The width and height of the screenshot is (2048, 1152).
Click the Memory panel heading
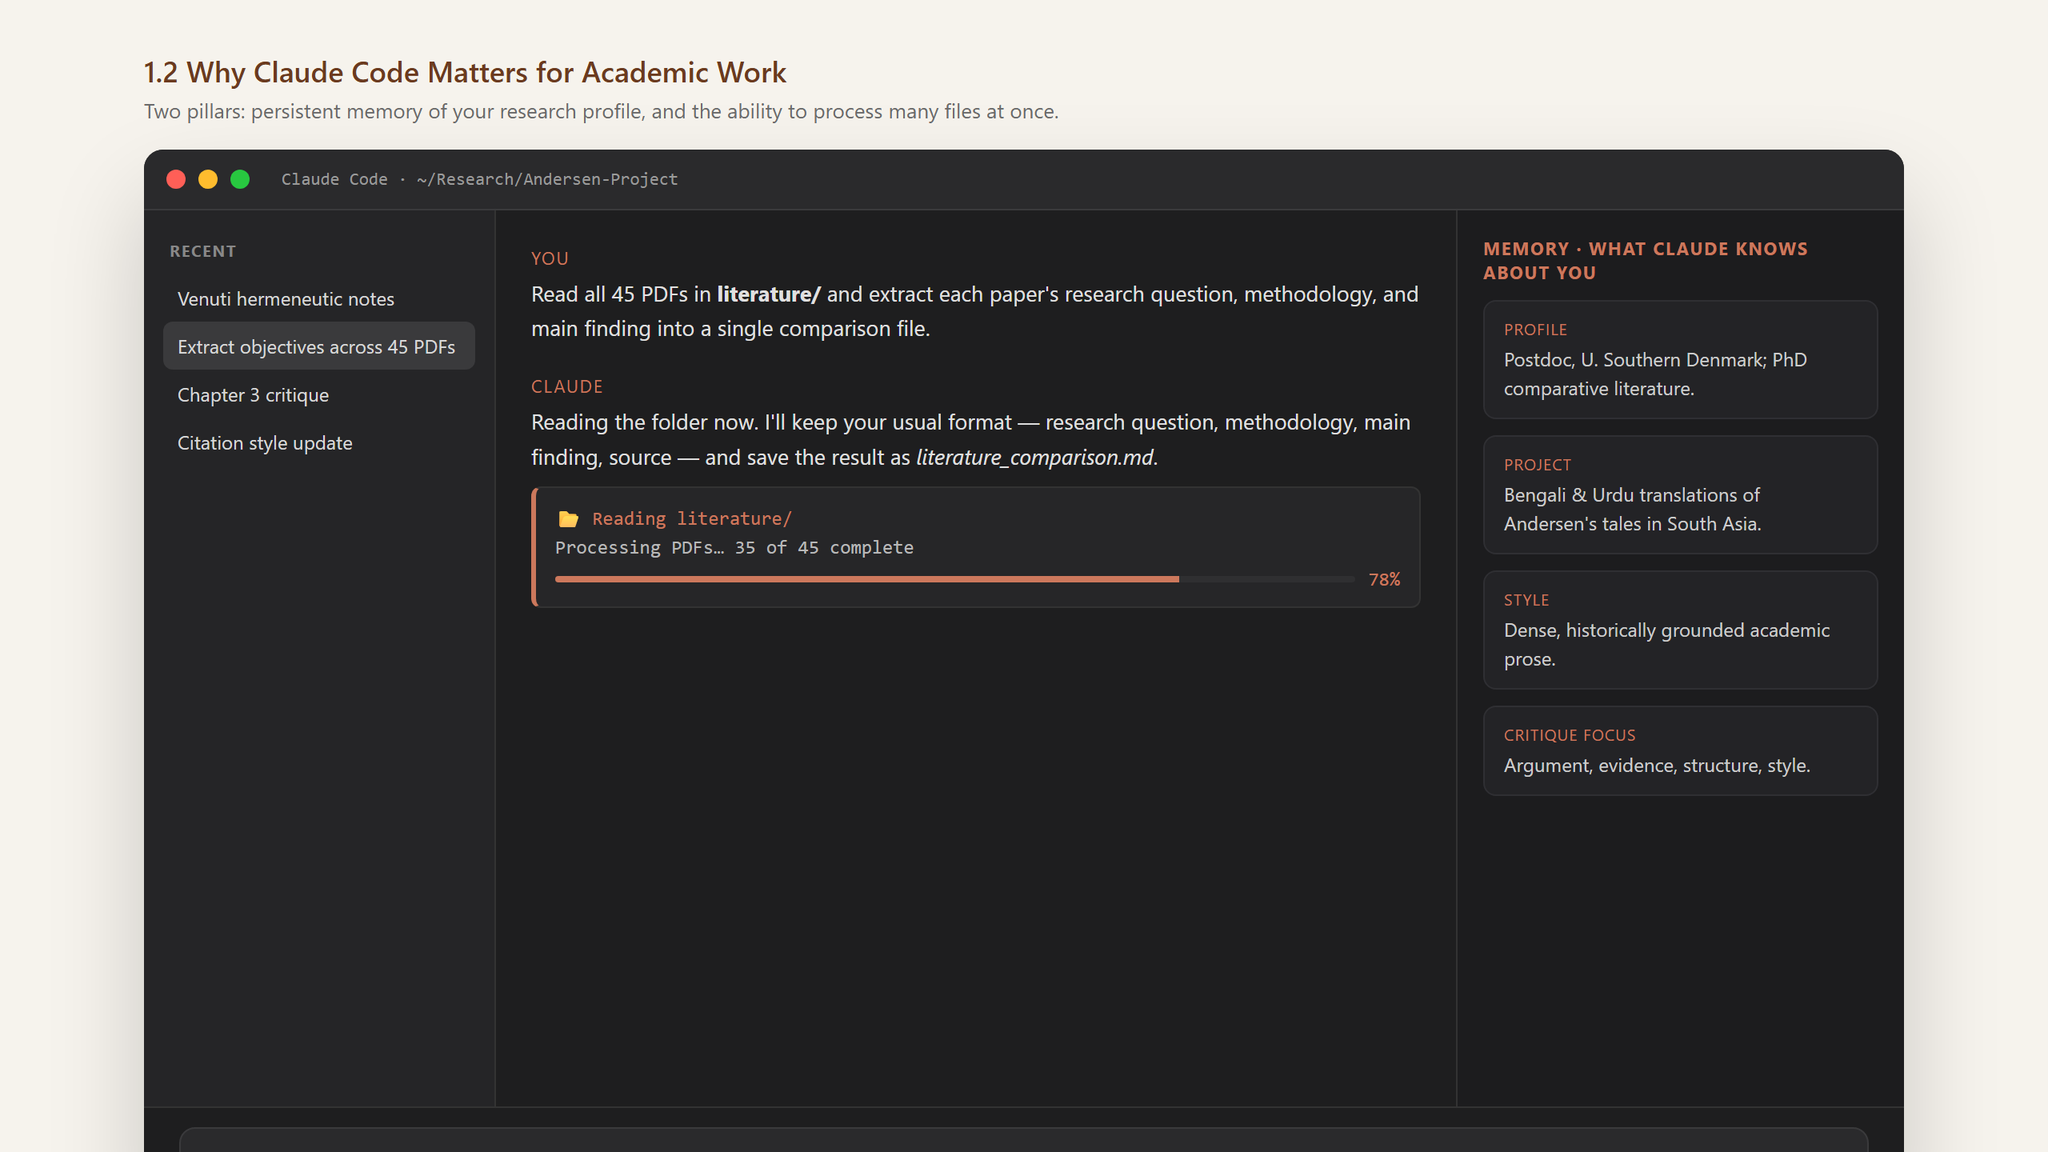pyautogui.click(x=1645, y=261)
